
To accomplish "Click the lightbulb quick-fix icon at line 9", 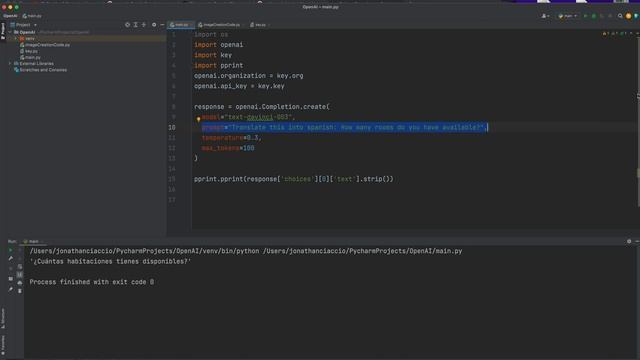I will [198, 119].
